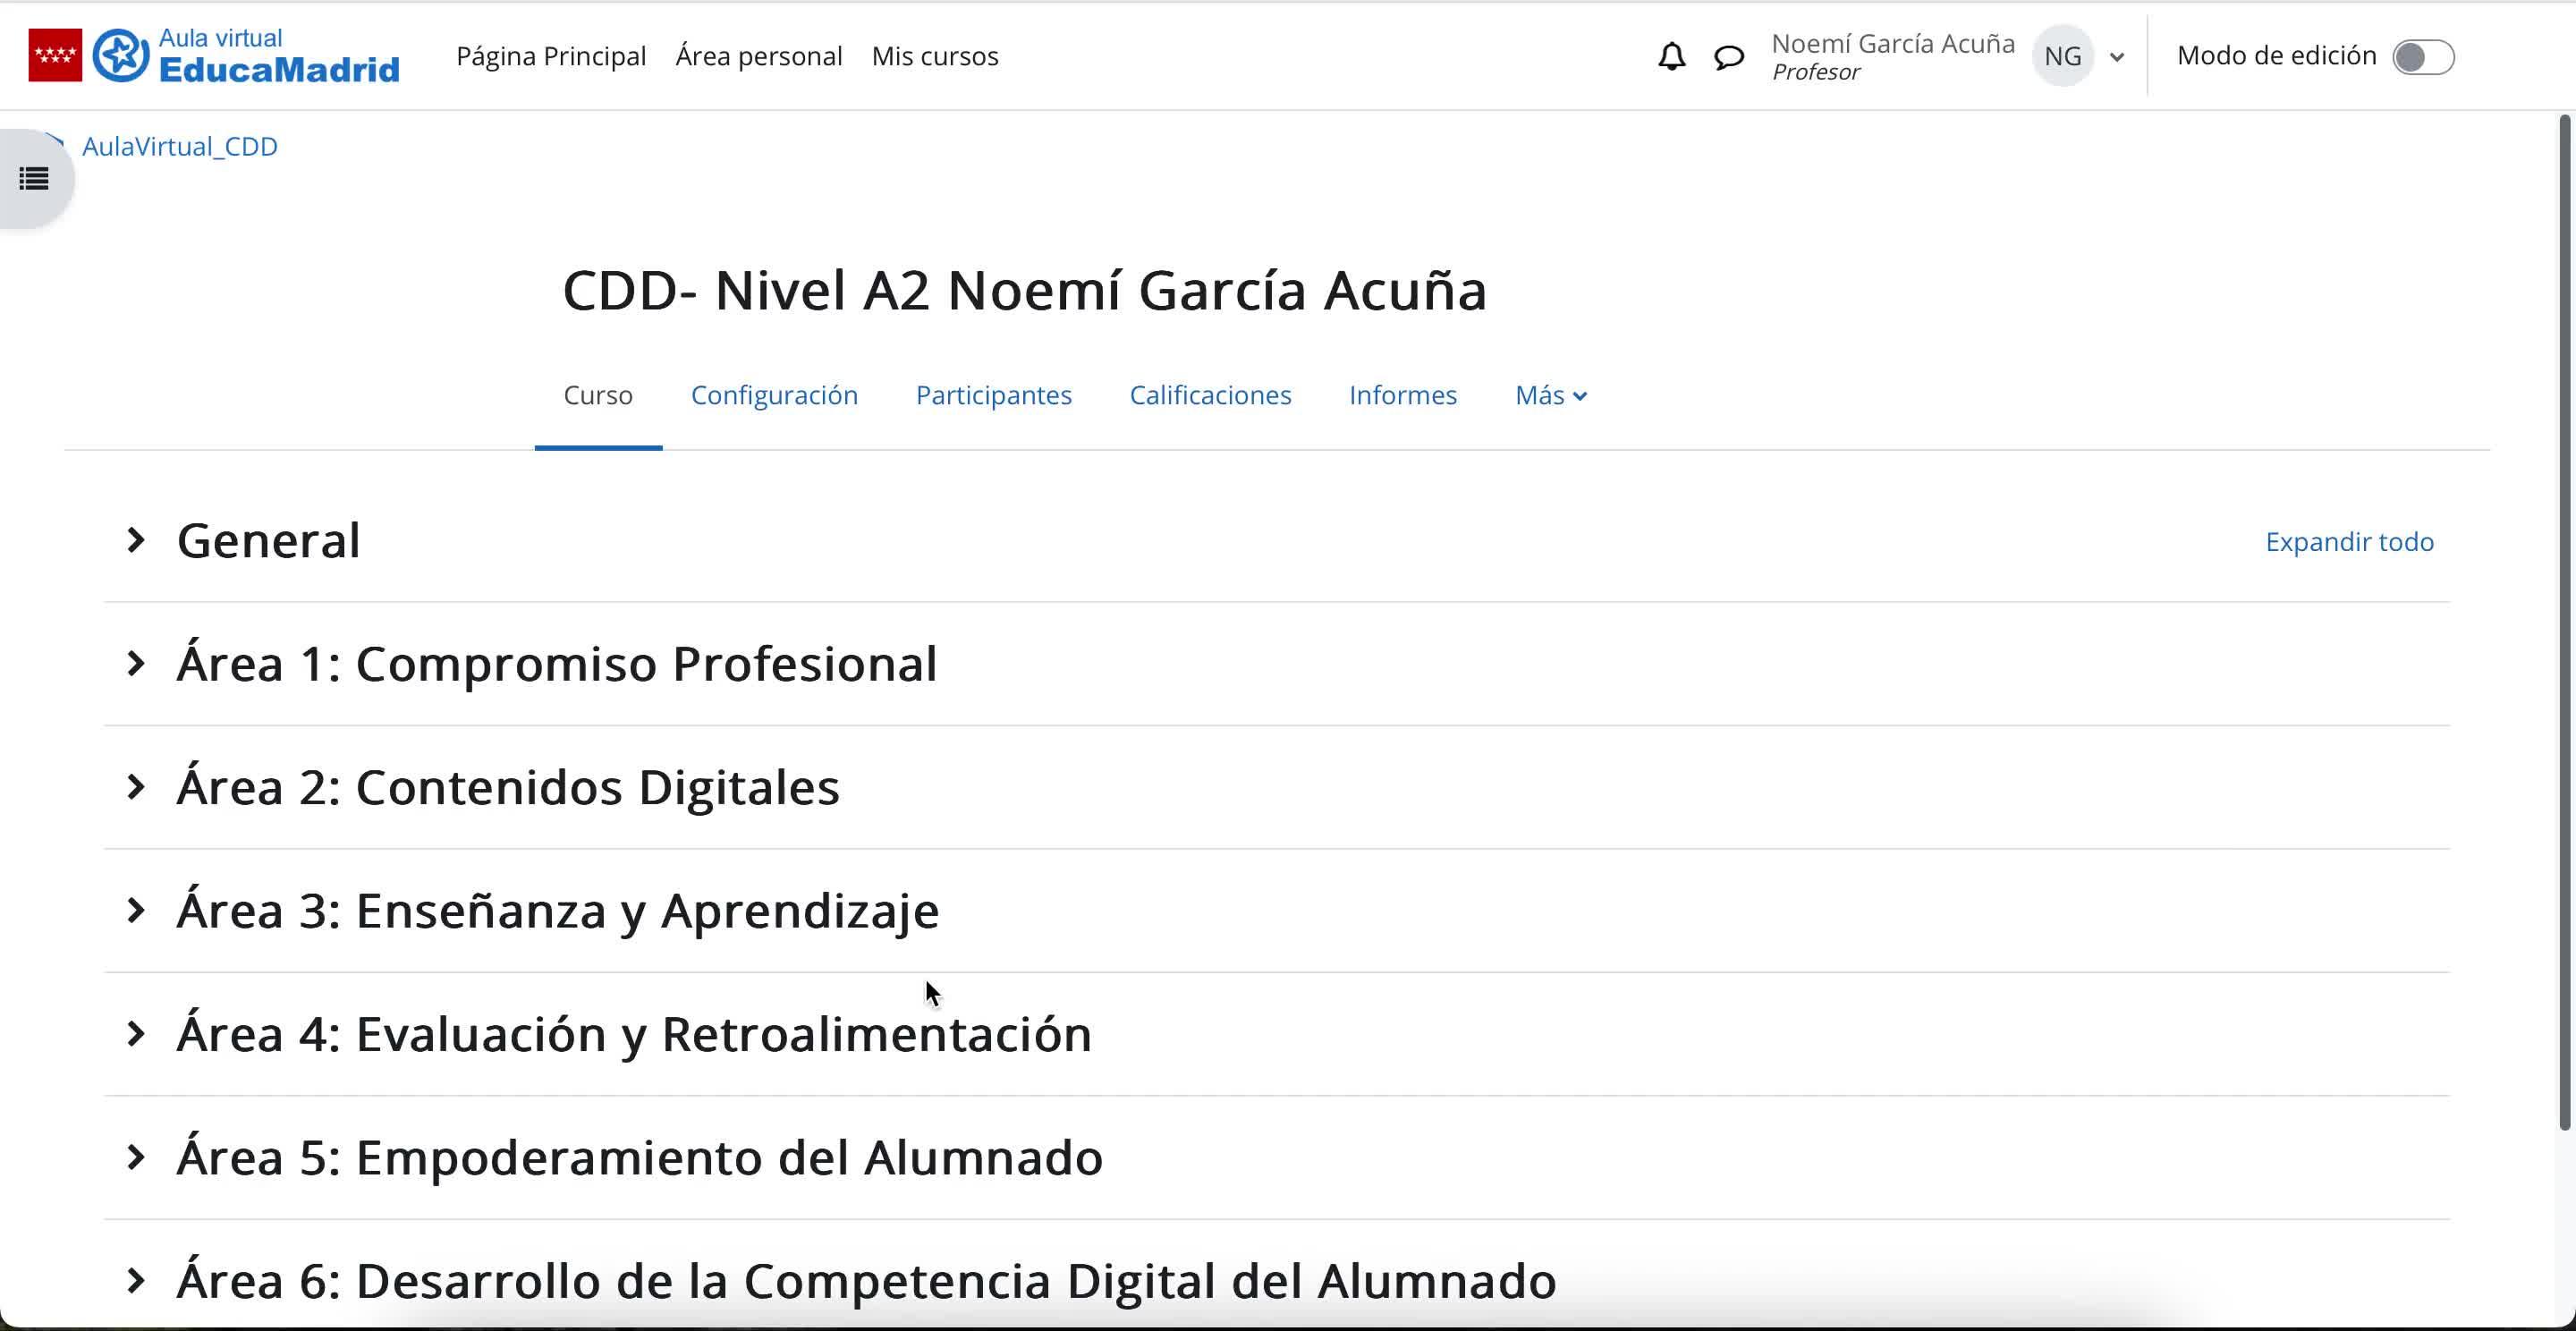Click the vertical page scrollbar
The image size is (2576, 1331).
point(2564,620)
